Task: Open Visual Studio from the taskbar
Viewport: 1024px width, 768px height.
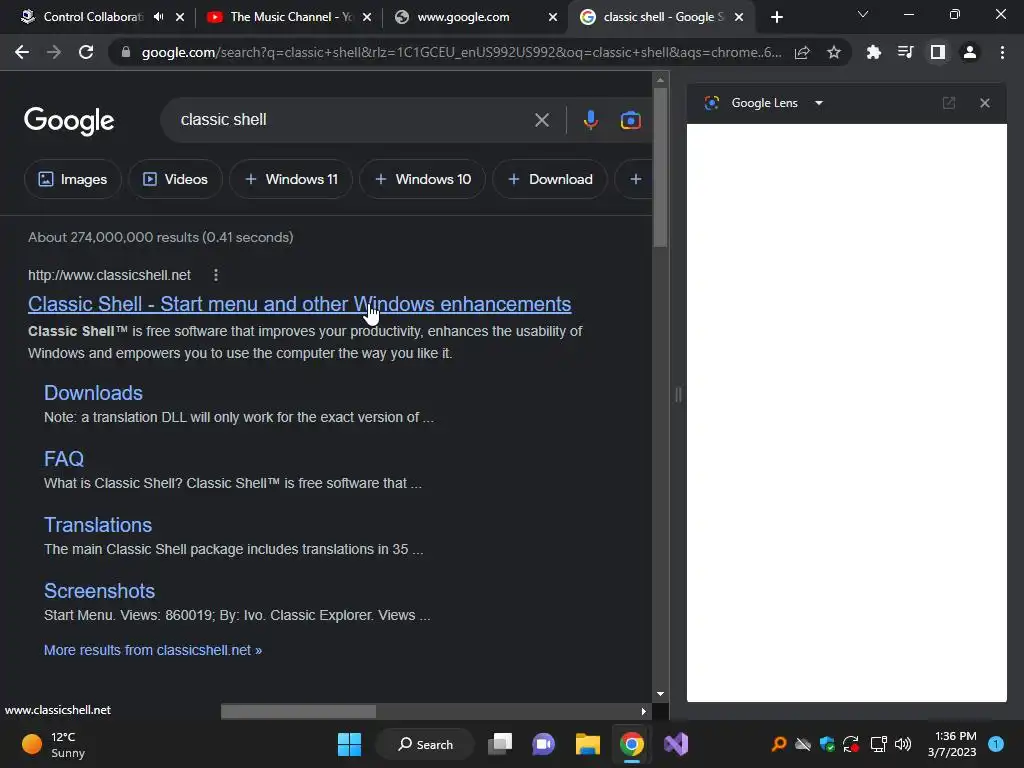Action: tap(676, 744)
